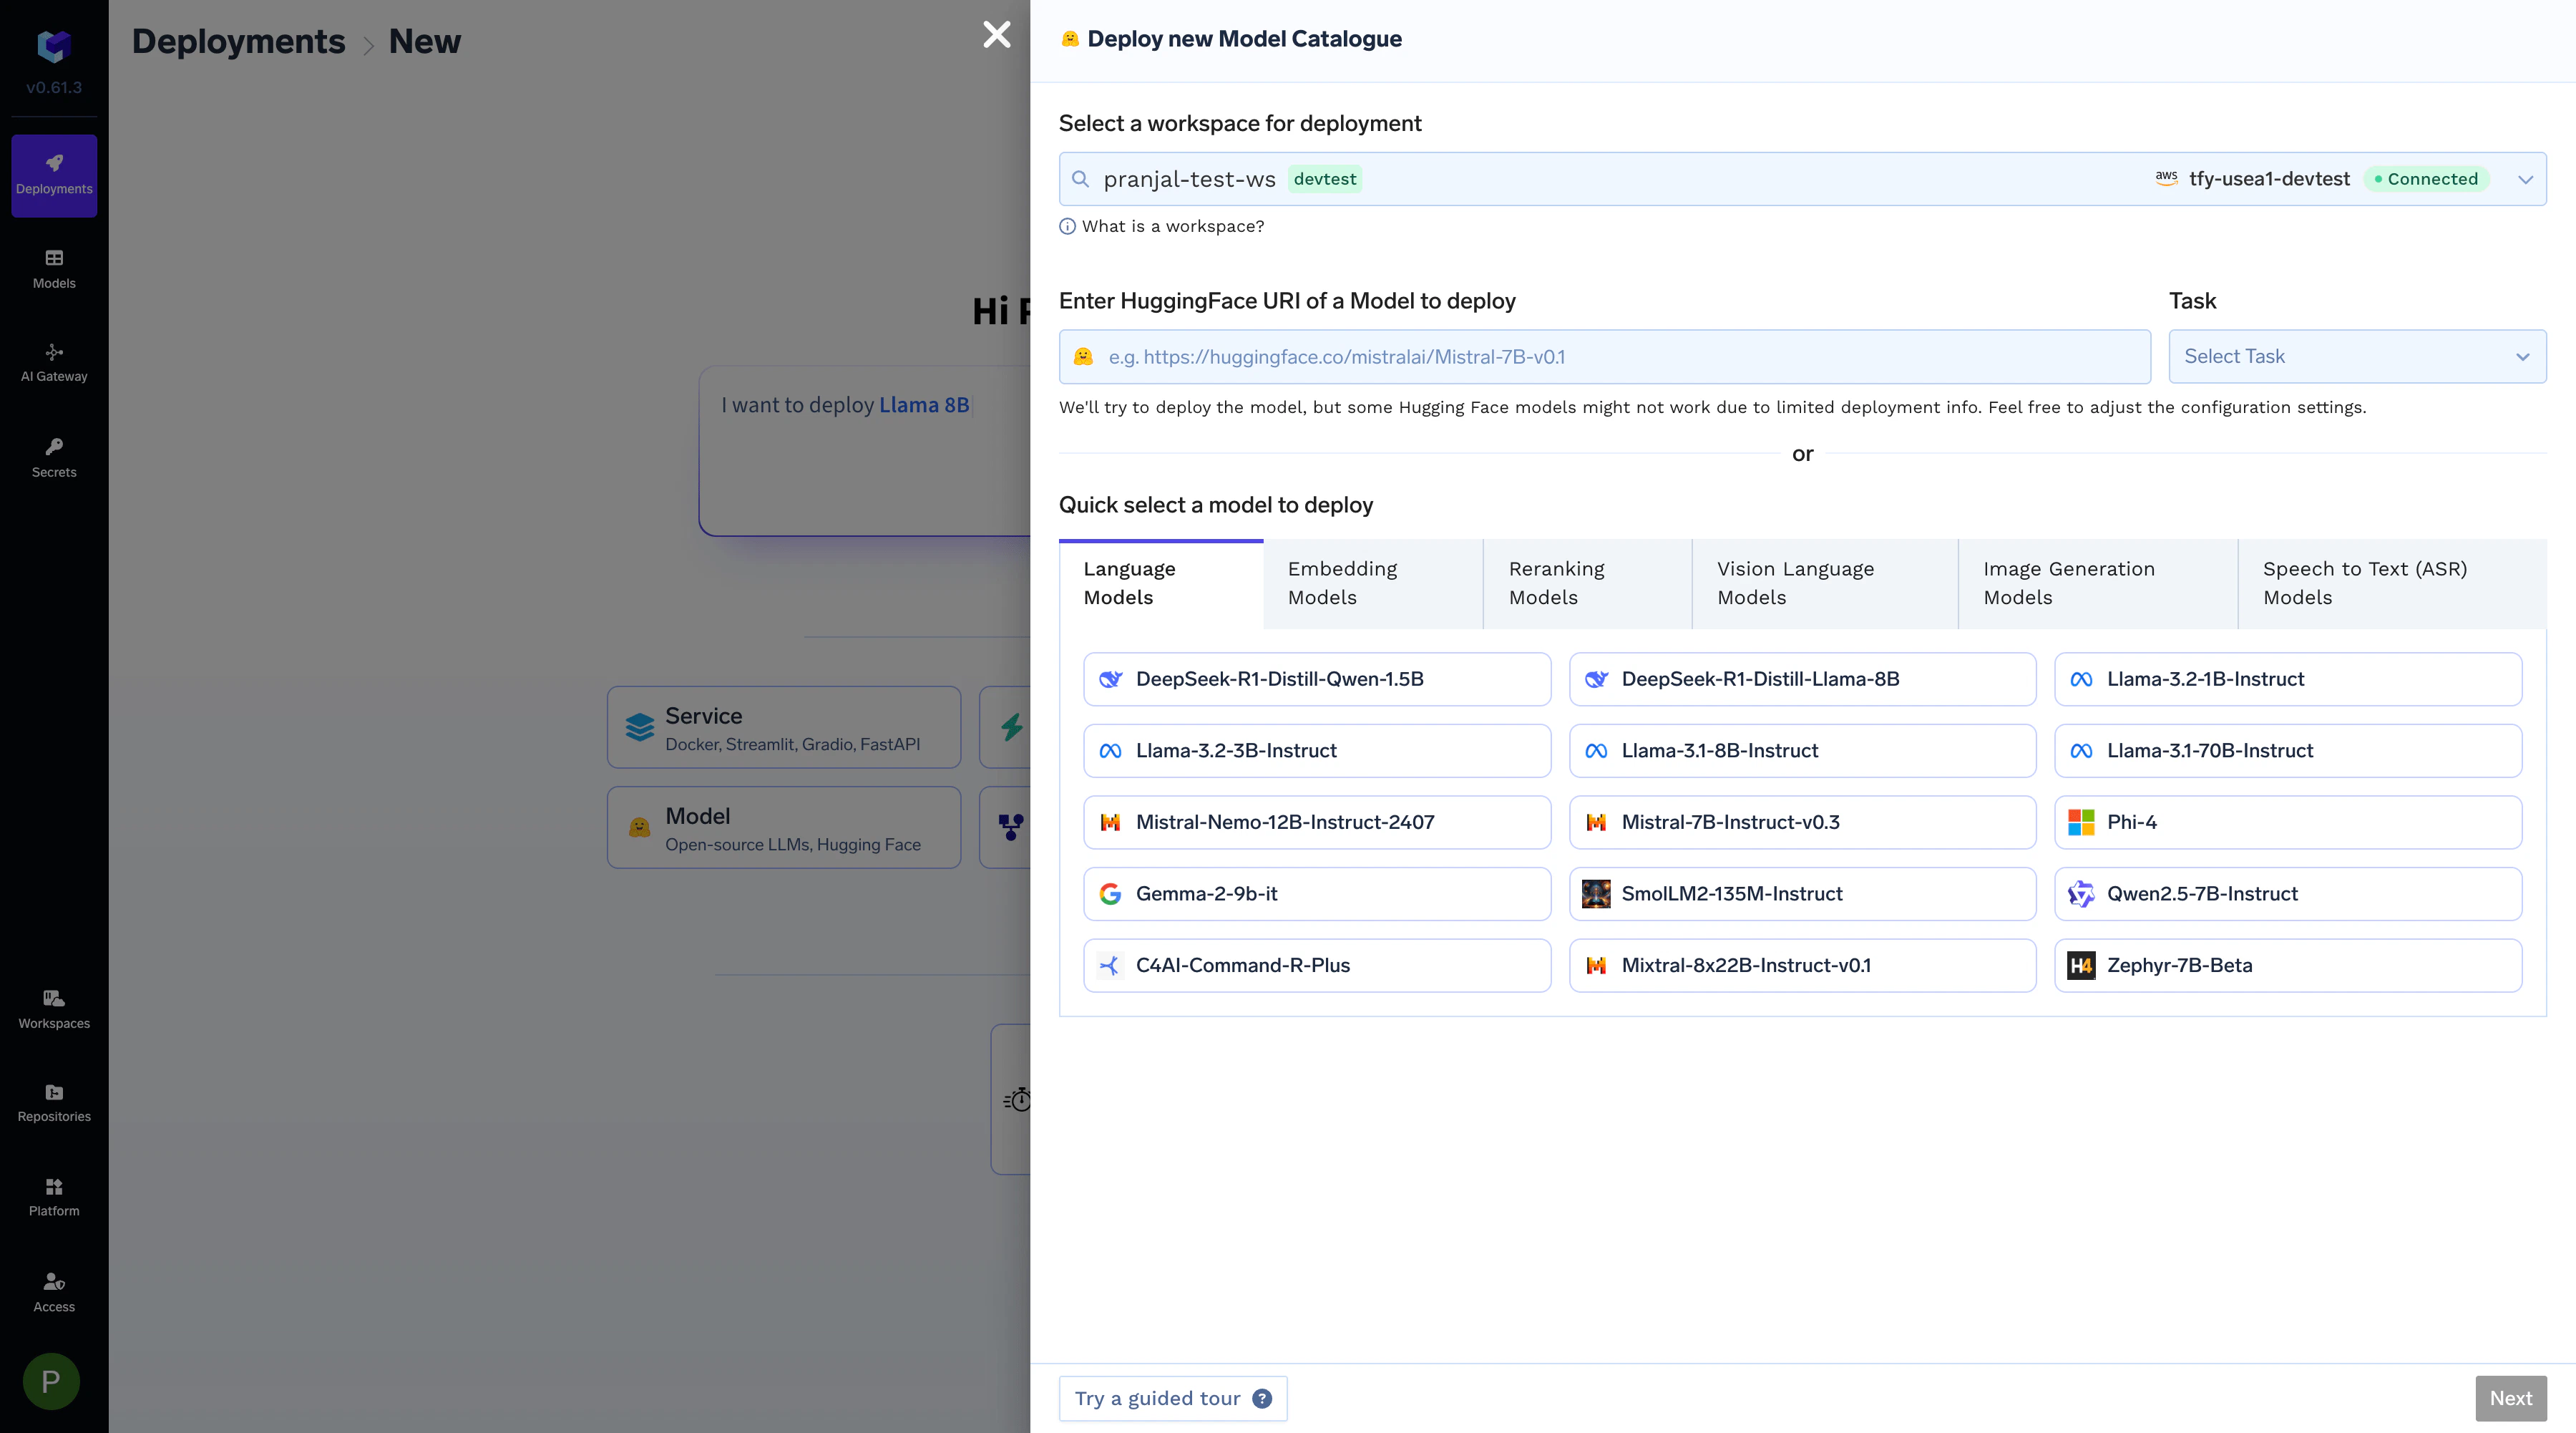Open the AI Gateway sidebar icon
2576x1433 pixels.
[54, 361]
